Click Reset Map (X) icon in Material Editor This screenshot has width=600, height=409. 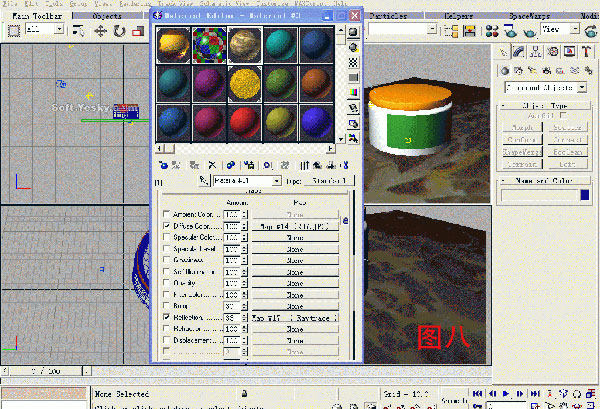pos(212,165)
